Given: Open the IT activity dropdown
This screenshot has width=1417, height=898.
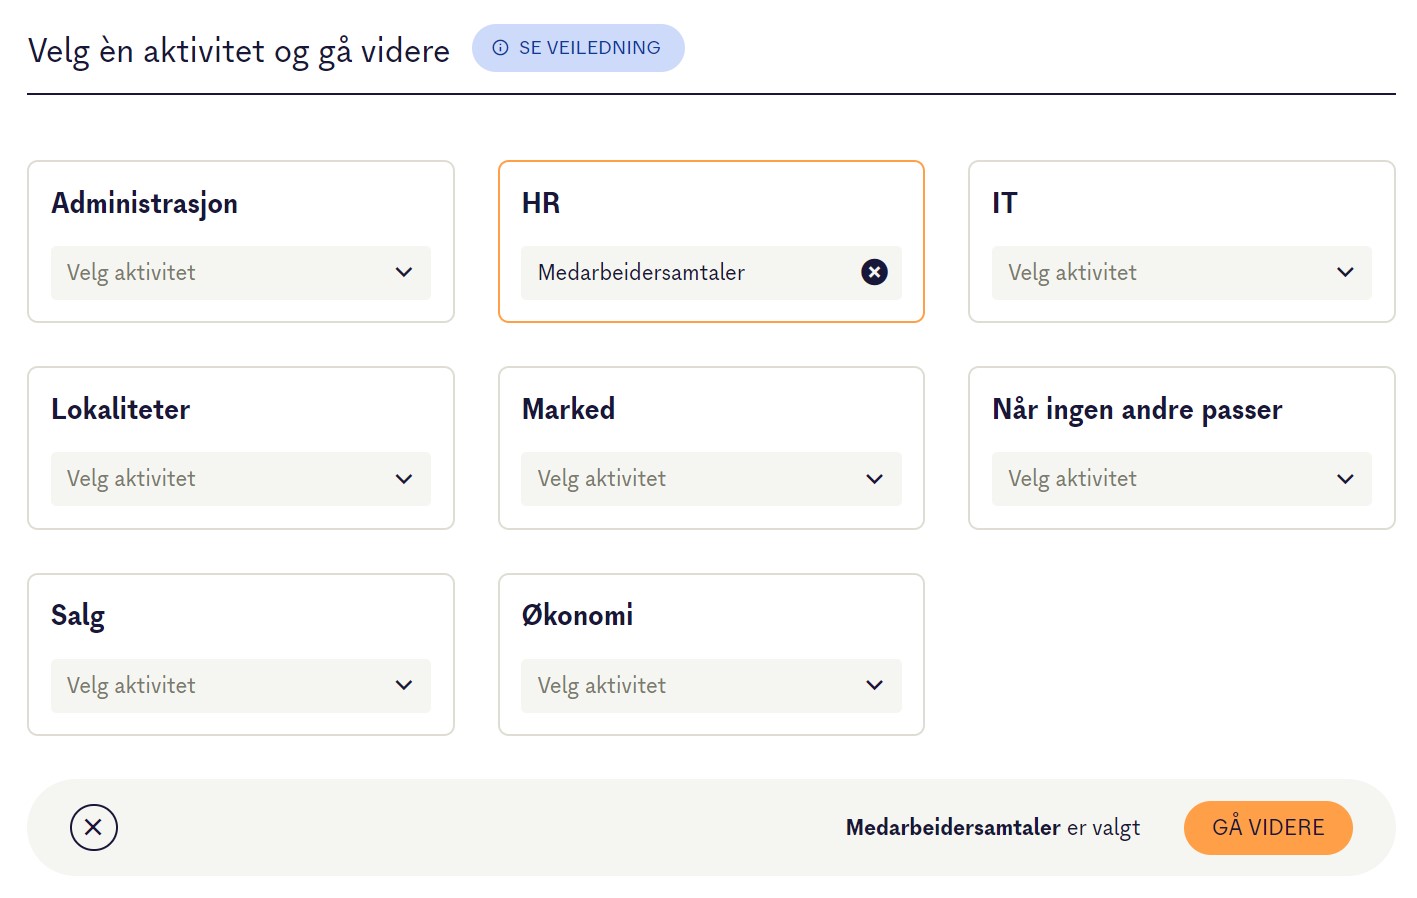Looking at the screenshot, I should 1180,272.
